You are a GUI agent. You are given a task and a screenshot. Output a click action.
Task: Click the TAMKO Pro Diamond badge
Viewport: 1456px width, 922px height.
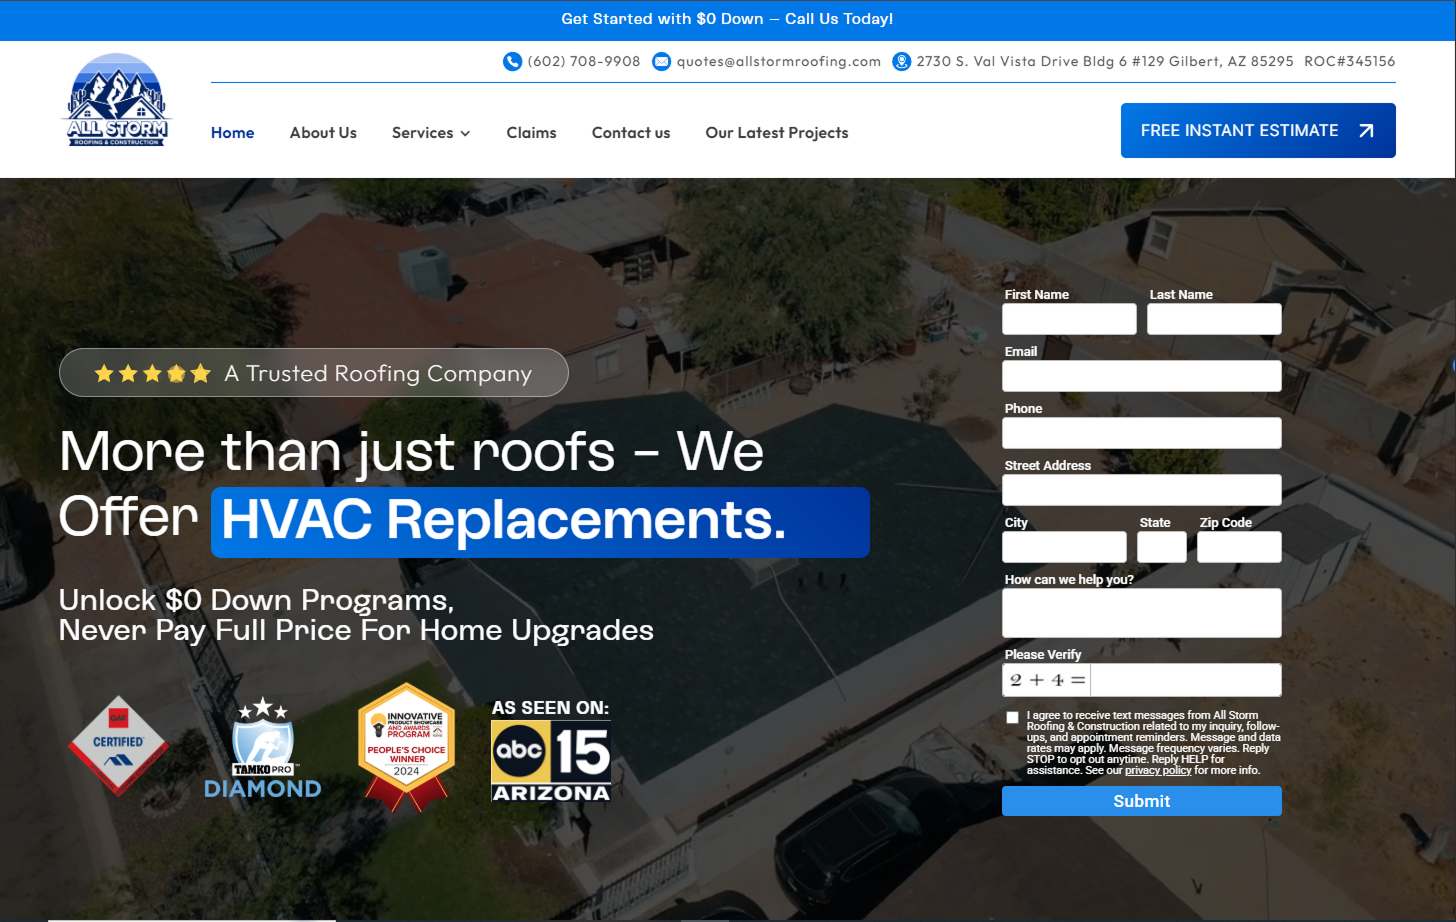tap(263, 748)
